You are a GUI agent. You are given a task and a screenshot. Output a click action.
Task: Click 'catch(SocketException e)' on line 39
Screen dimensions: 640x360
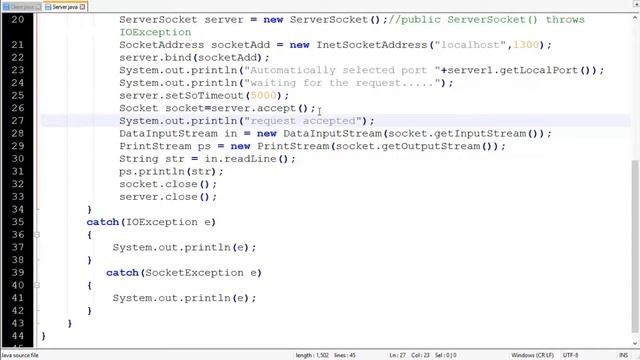(x=184, y=273)
